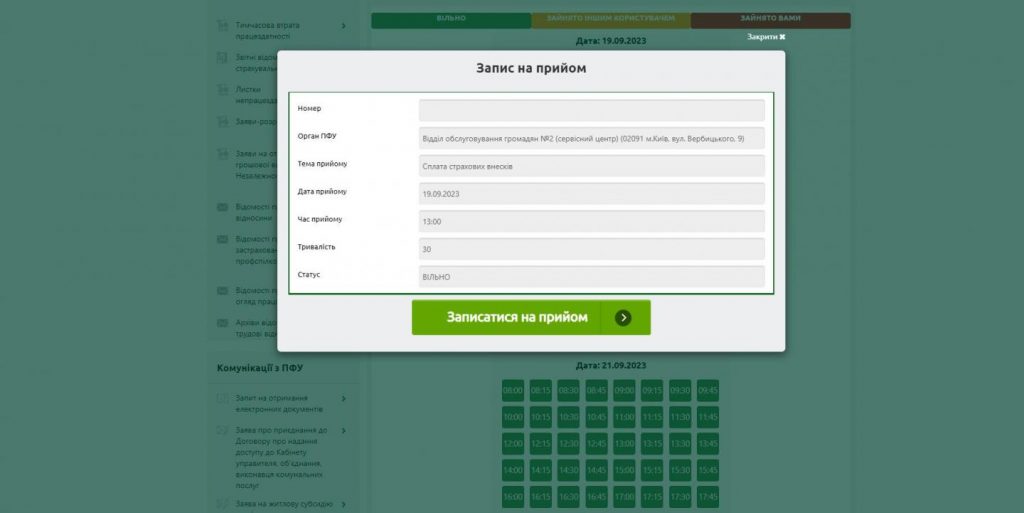The image size is (1024, 513).
Task: Select the 13:45 time slot
Action: click(x=708, y=443)
